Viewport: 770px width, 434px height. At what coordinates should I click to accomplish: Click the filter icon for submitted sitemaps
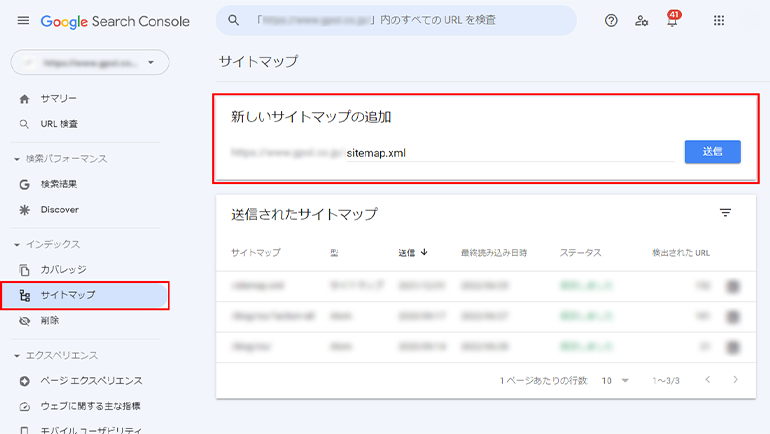point(725,213)
